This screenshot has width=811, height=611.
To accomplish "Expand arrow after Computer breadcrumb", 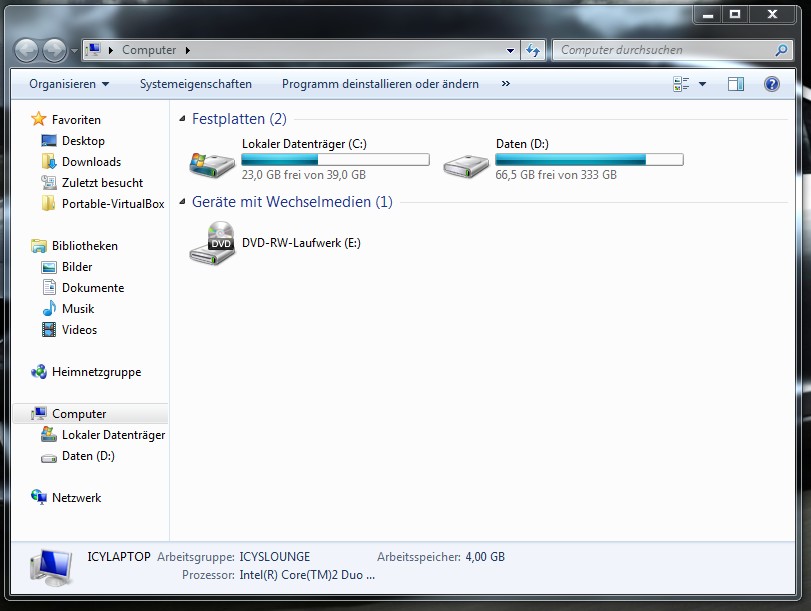I will tap(188, 50).
